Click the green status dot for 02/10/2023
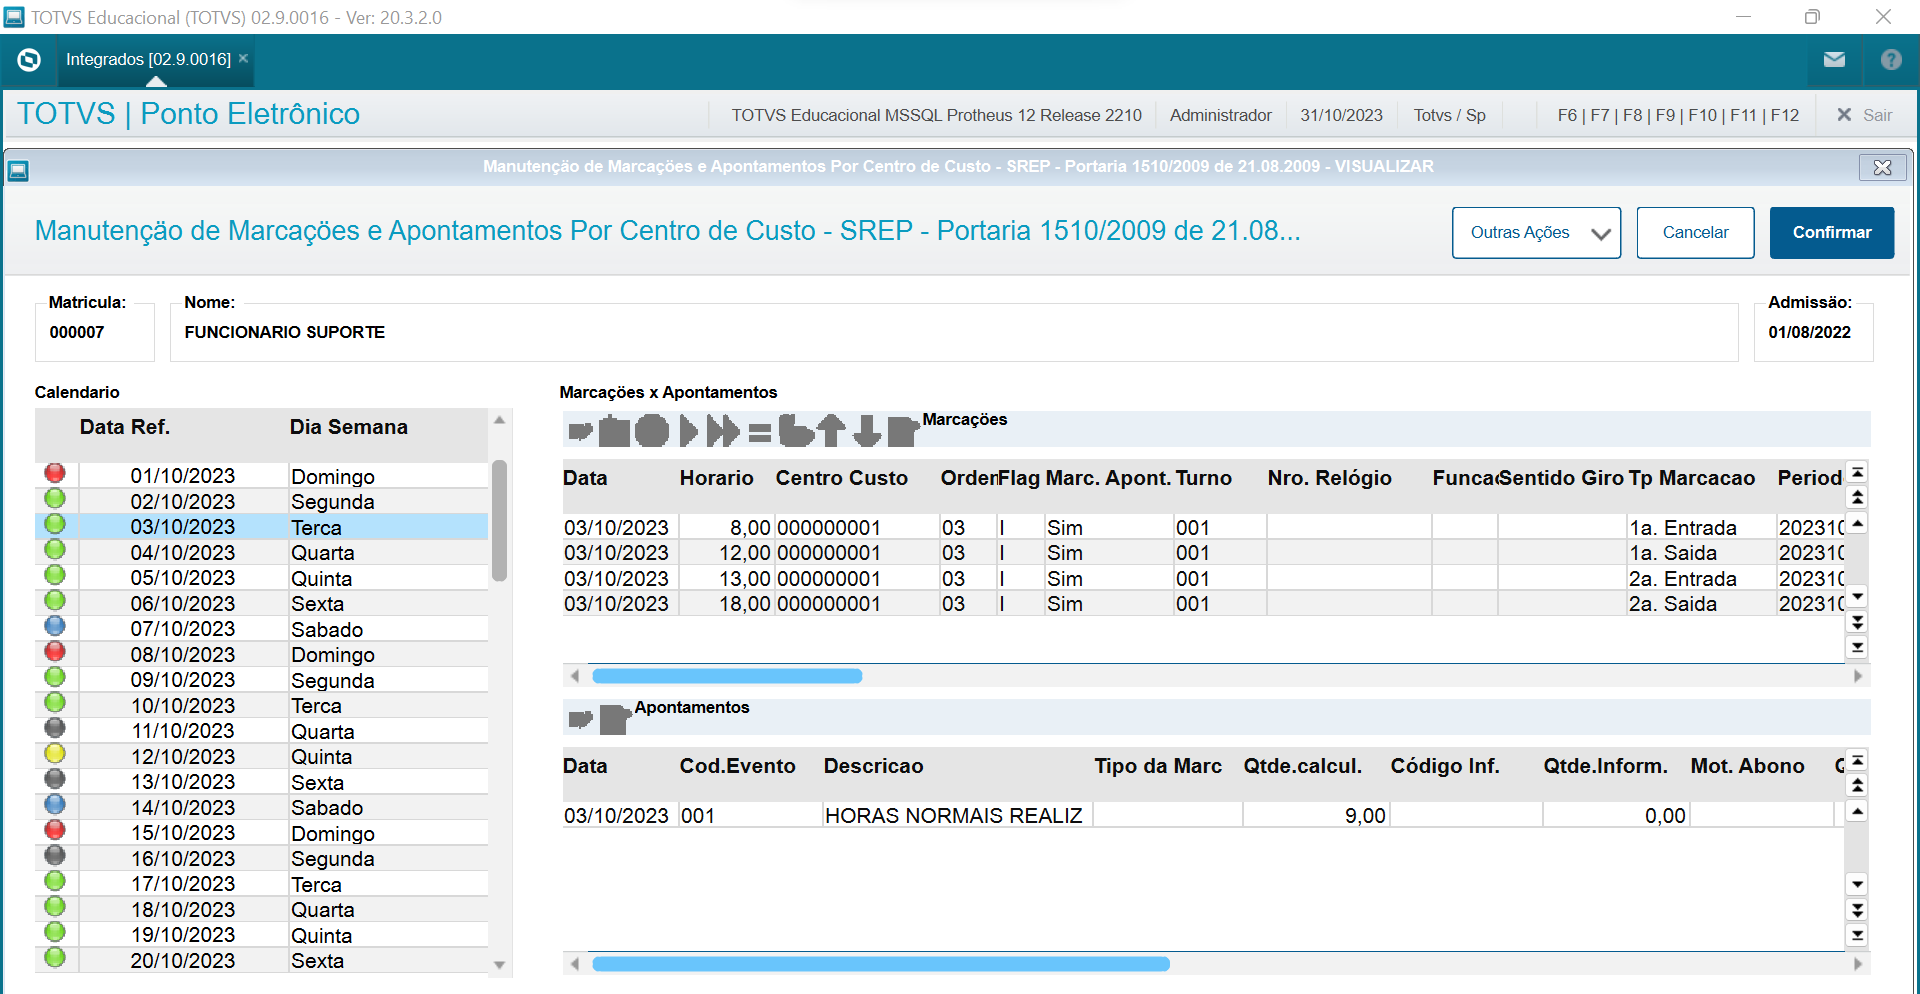This screenshot has height=994, width=1920. pyautogui.click(x=55, y=499)
